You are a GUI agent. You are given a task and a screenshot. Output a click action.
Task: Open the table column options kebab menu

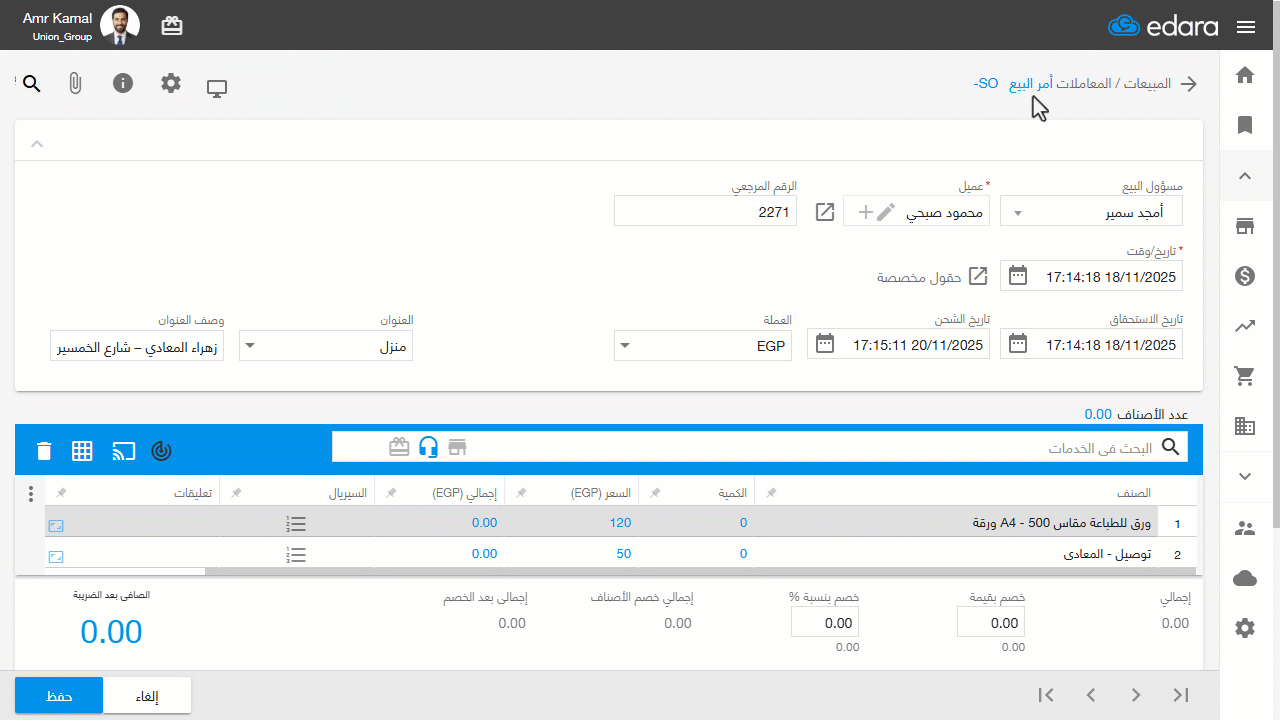click(x=31, y=494)
